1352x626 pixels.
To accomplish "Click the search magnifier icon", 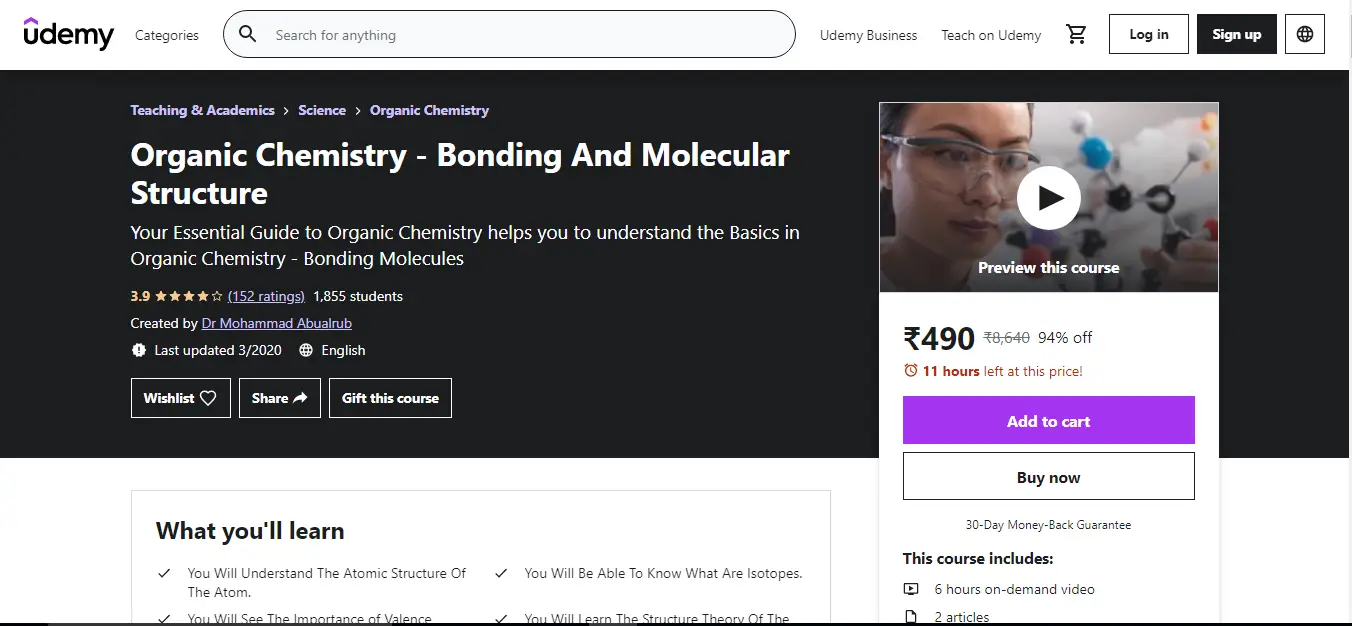I will click(247, 34).
